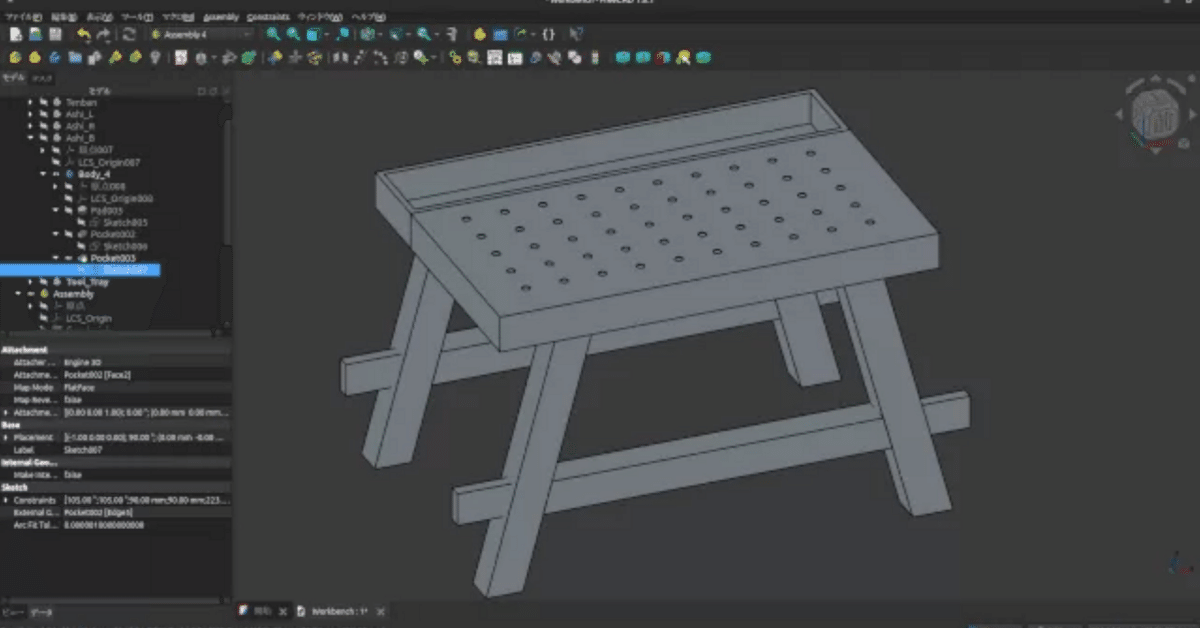Screen dimensions: 1200x628
Task: Collapse the Ashi_B tree item
Action: [30, 138]
